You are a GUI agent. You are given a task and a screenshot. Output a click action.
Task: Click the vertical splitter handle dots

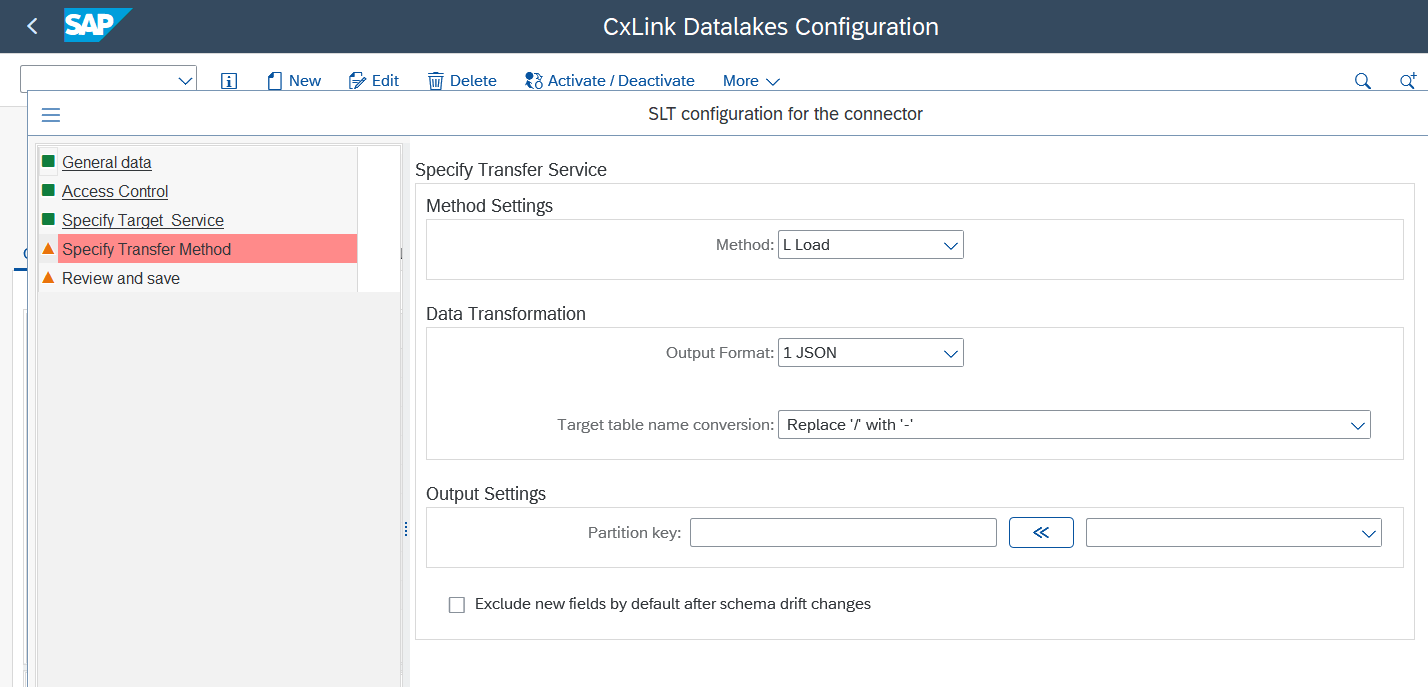point(406,529)
